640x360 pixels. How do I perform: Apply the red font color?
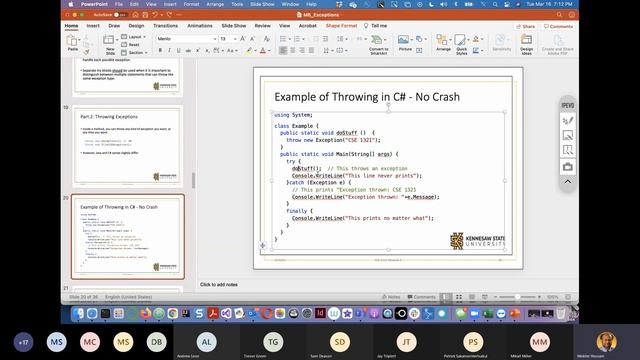pos(263,50)
